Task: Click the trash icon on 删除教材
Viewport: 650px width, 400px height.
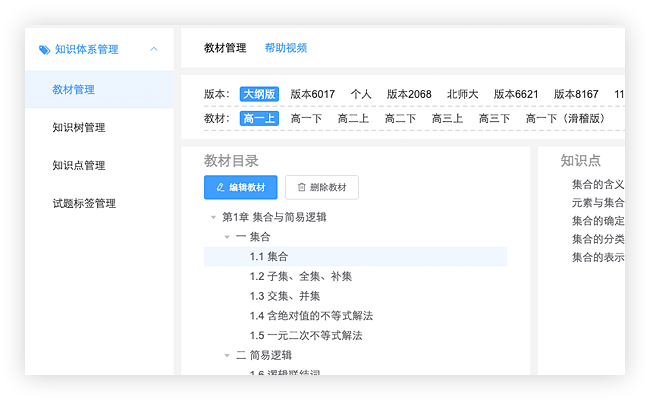Action: pos(301,187)
